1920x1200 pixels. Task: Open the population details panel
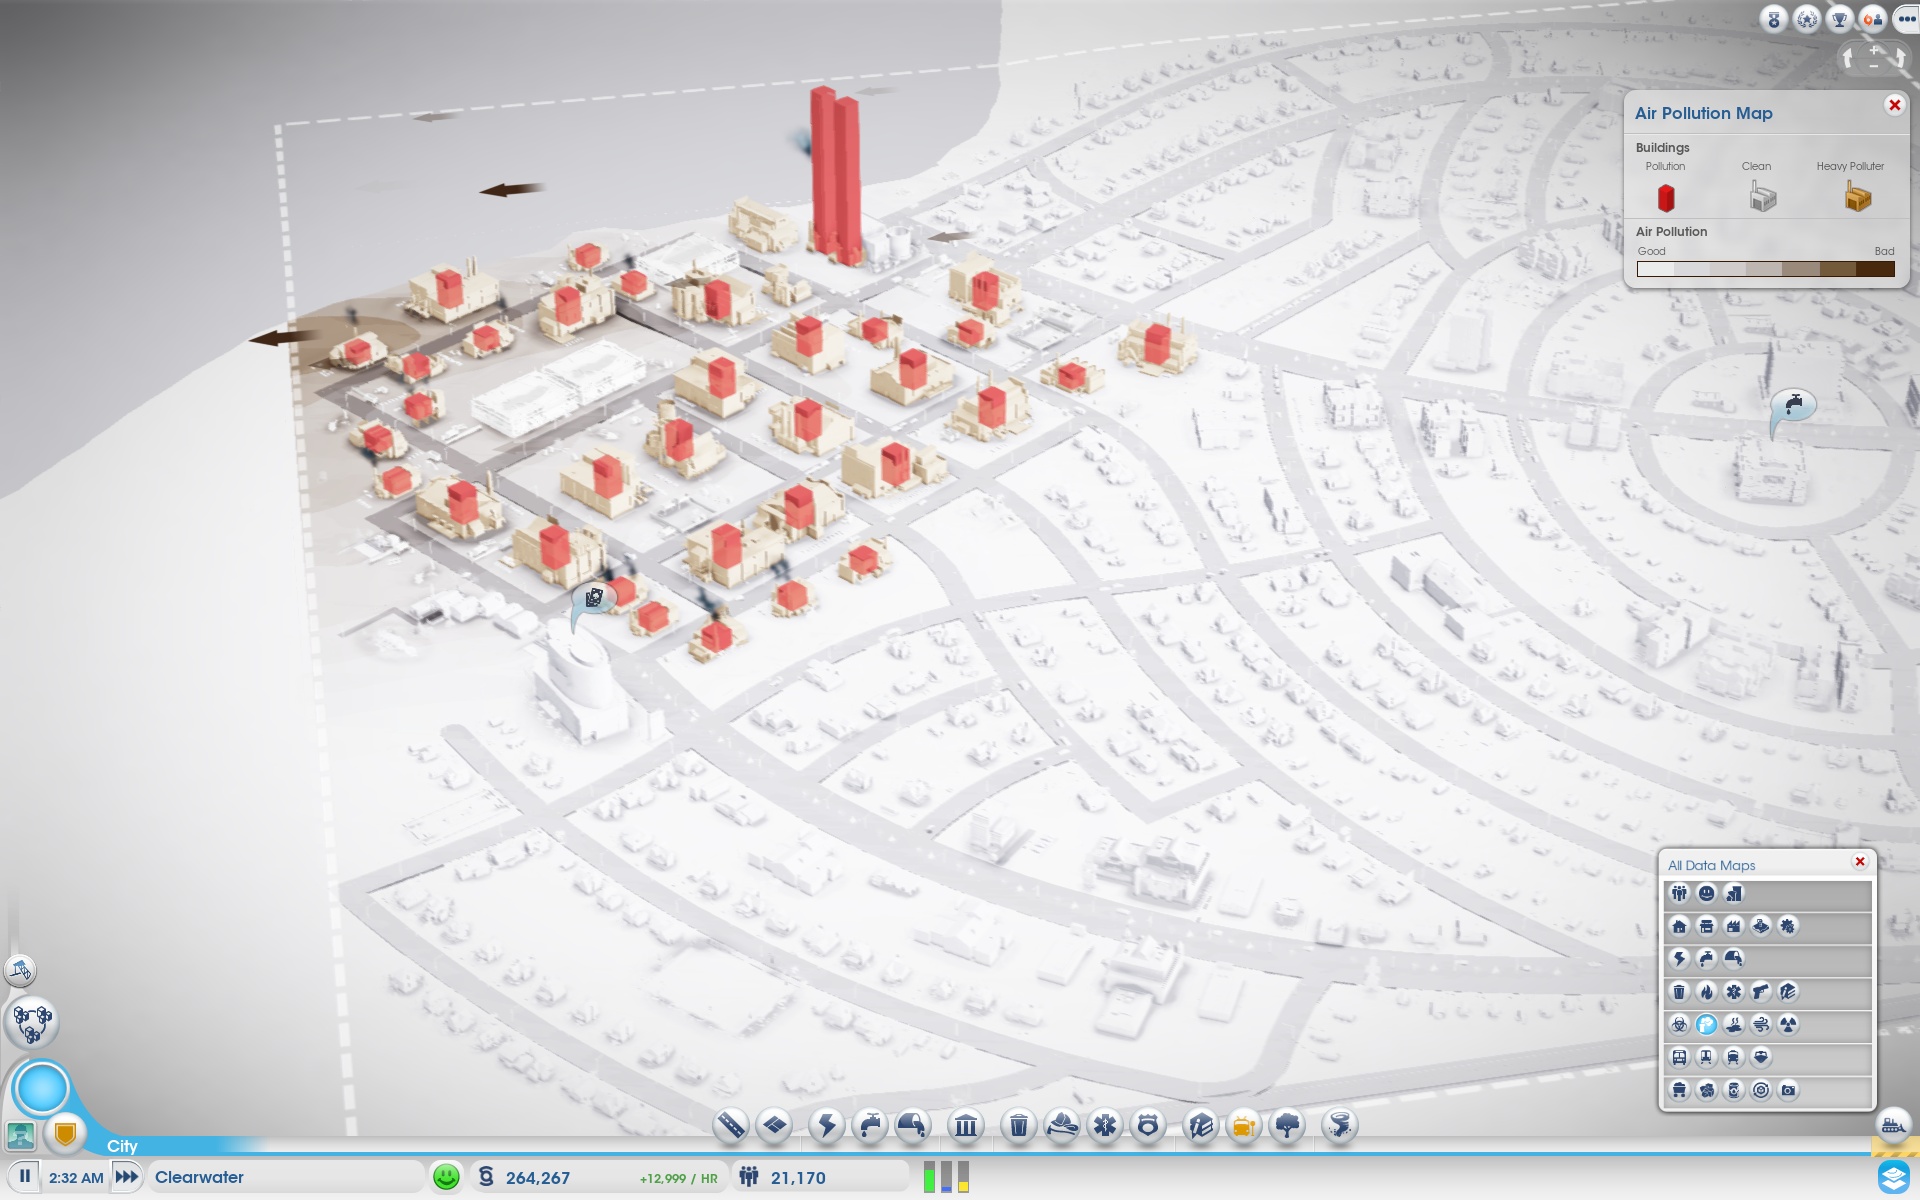(x=820, y=1177)
